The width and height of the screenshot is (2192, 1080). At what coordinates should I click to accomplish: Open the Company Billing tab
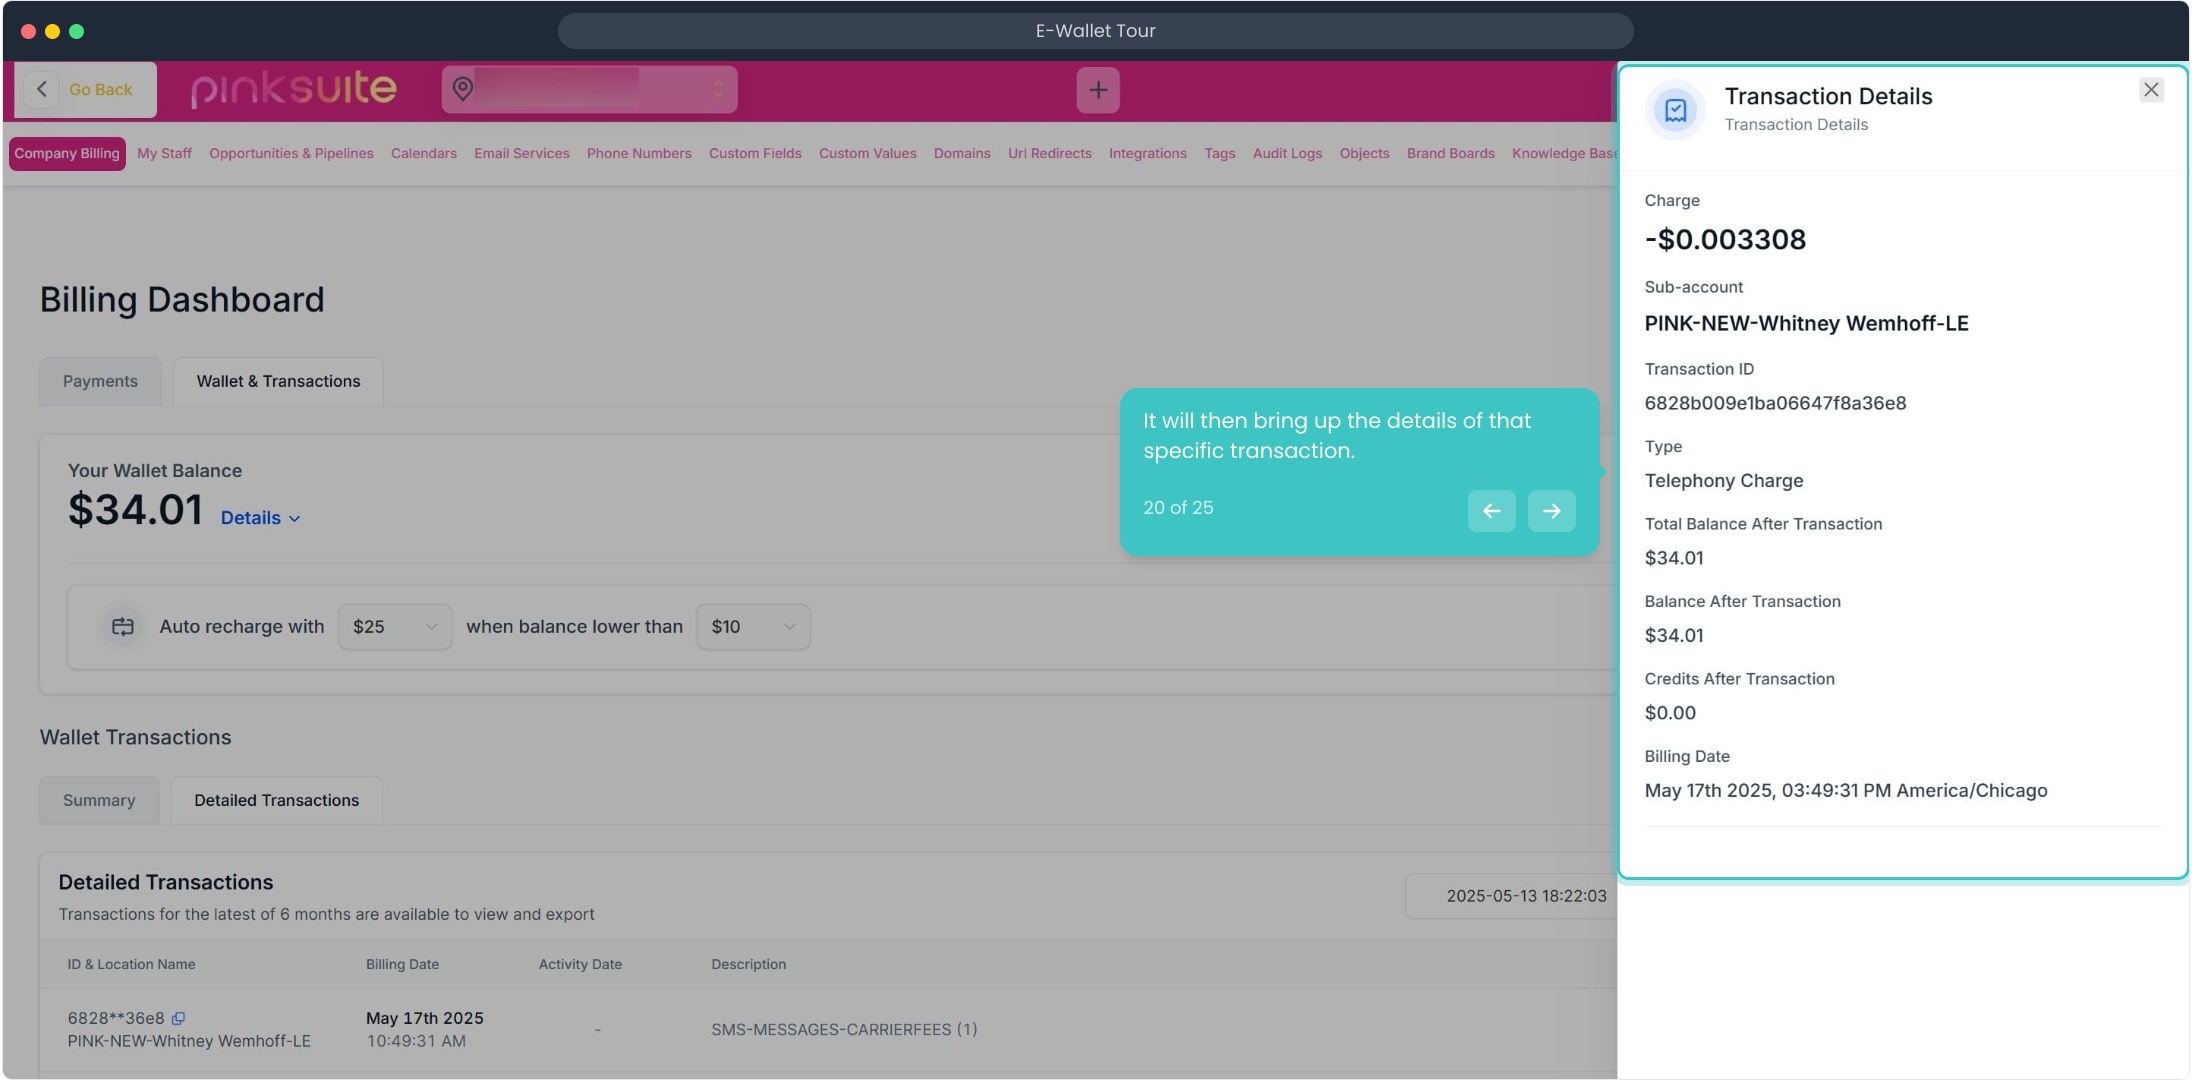pyautogui.click(x=67, y=154)
